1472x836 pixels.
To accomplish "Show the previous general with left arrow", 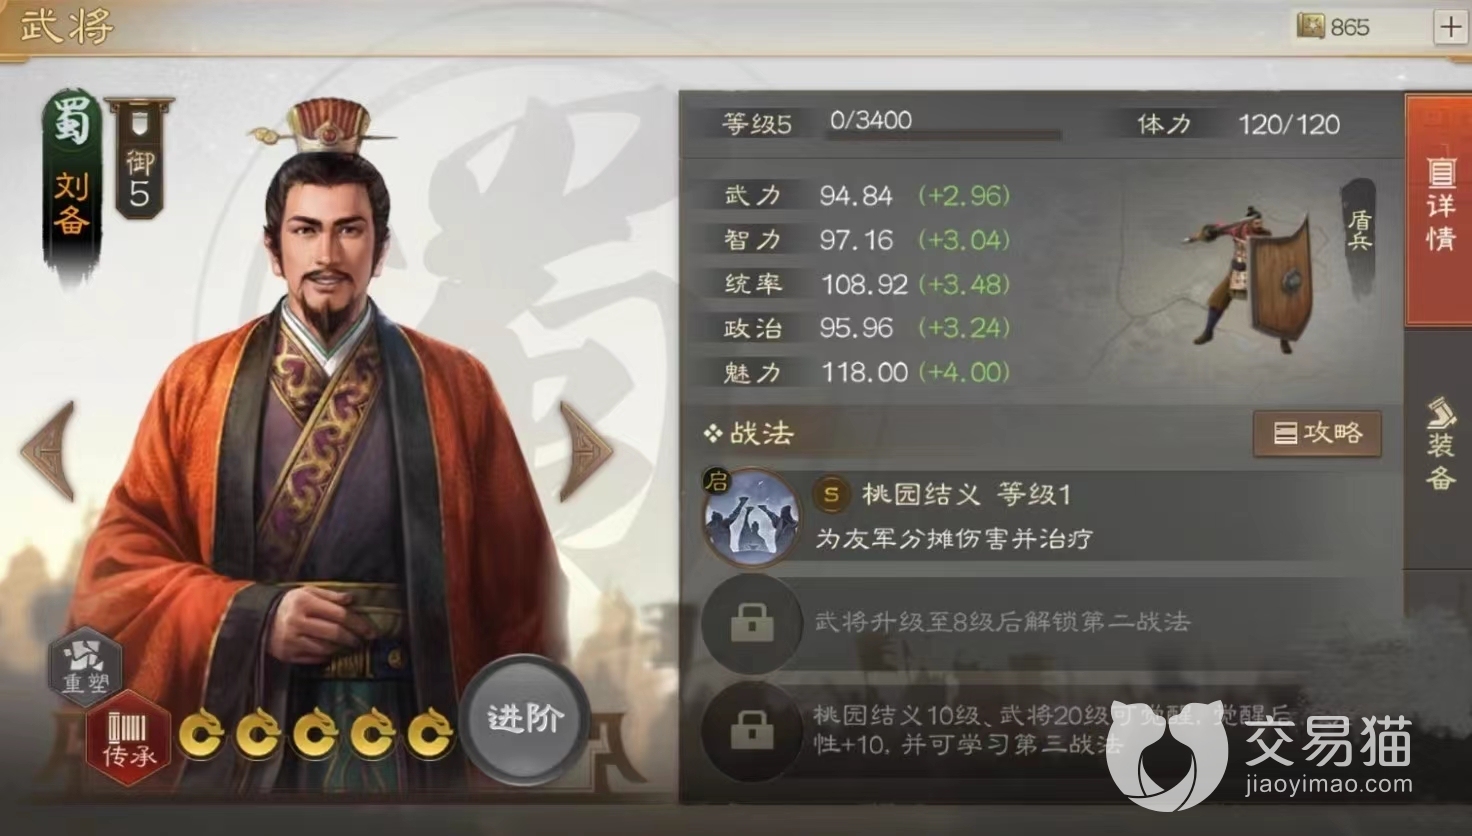I will (x=49, y=451).
